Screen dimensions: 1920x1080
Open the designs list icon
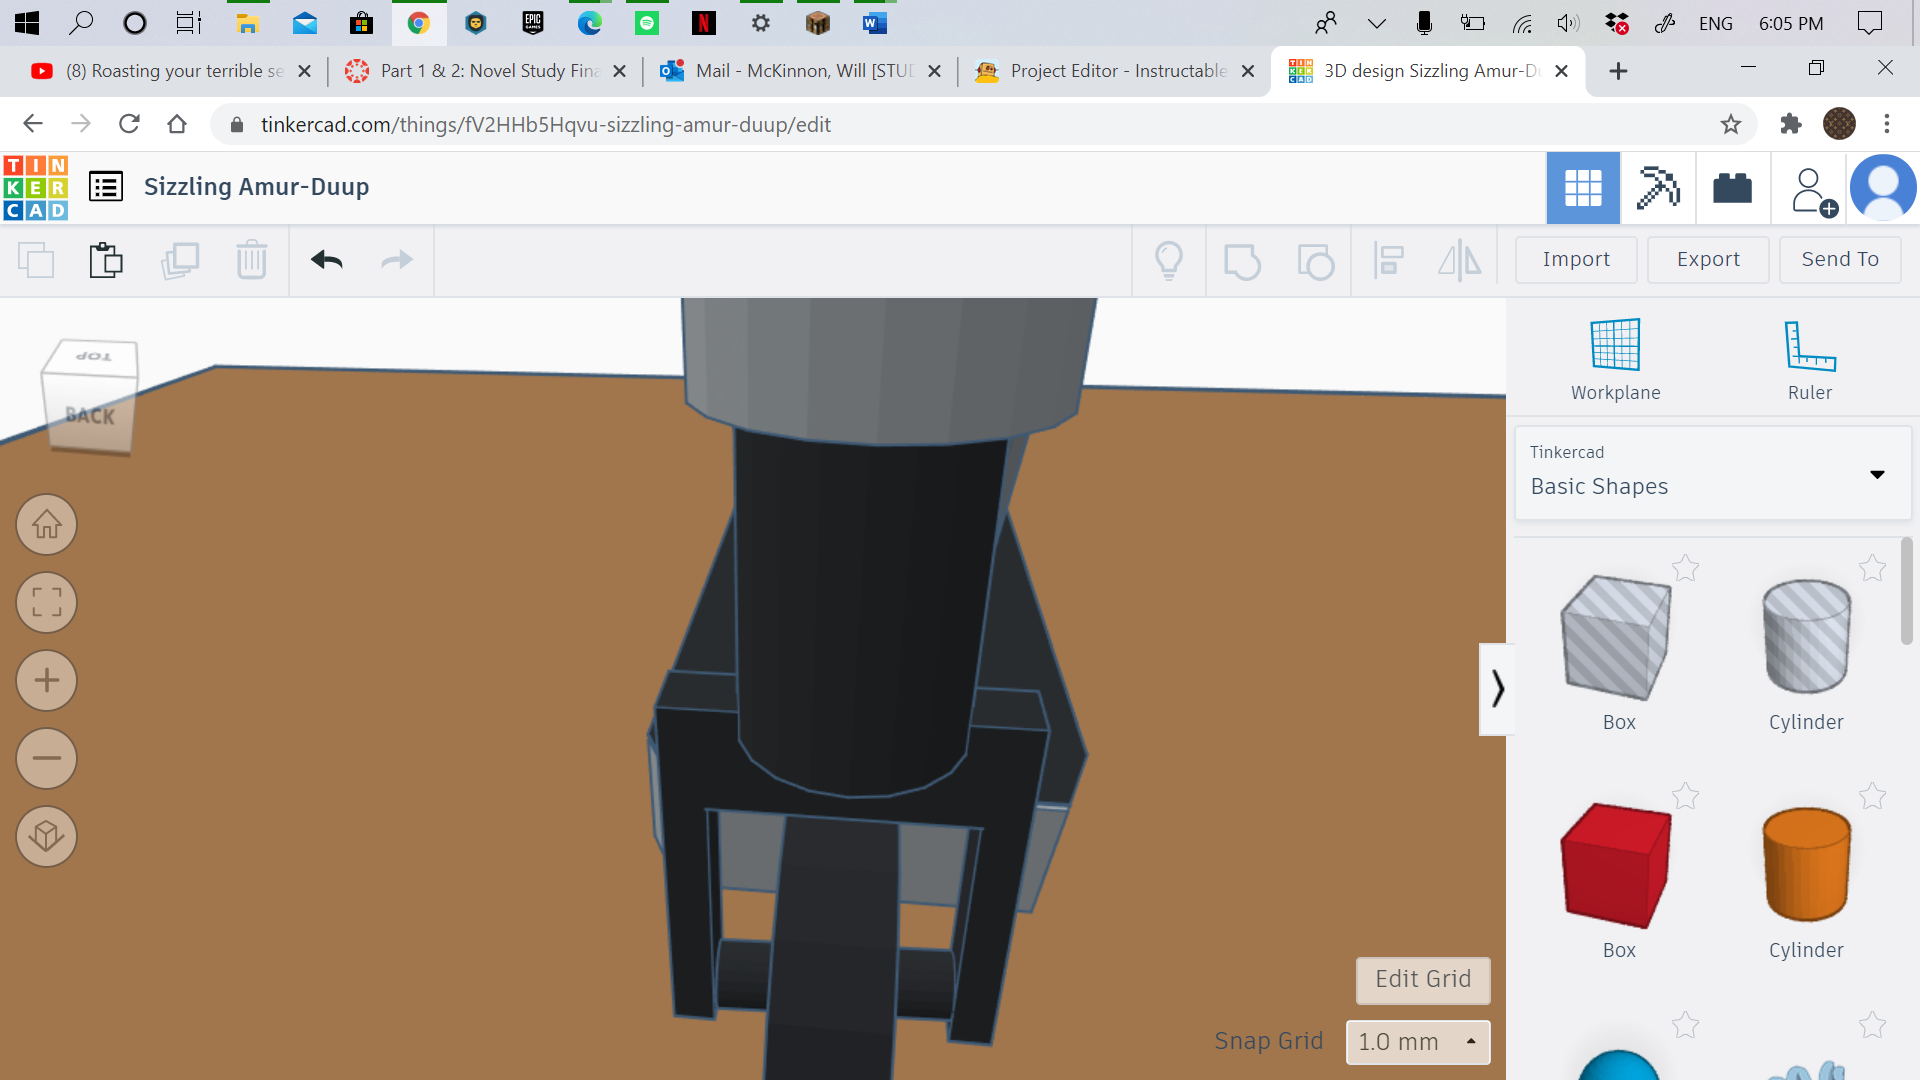[x=106, y=187]
